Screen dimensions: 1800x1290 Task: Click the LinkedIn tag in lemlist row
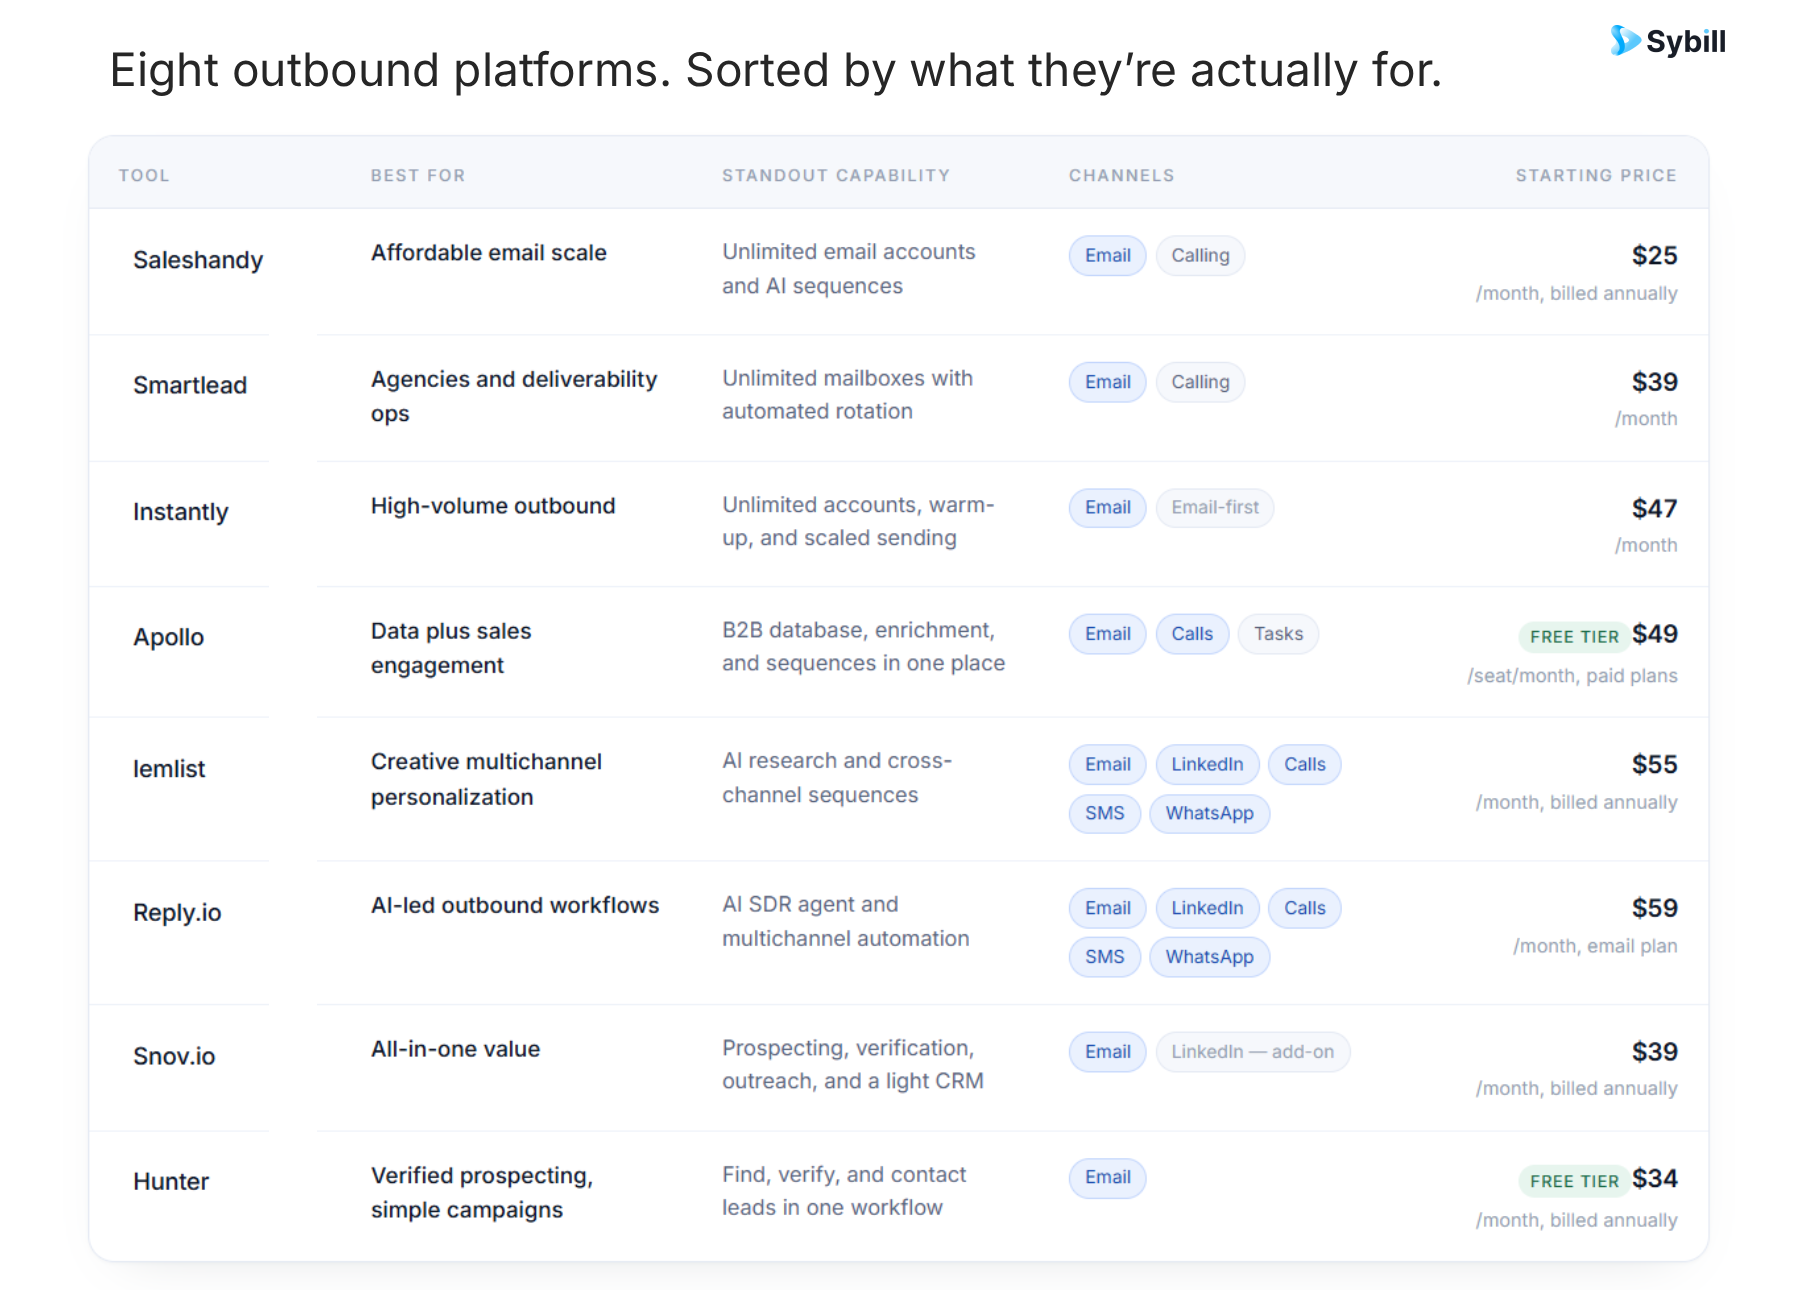[x=1207, y=764]
